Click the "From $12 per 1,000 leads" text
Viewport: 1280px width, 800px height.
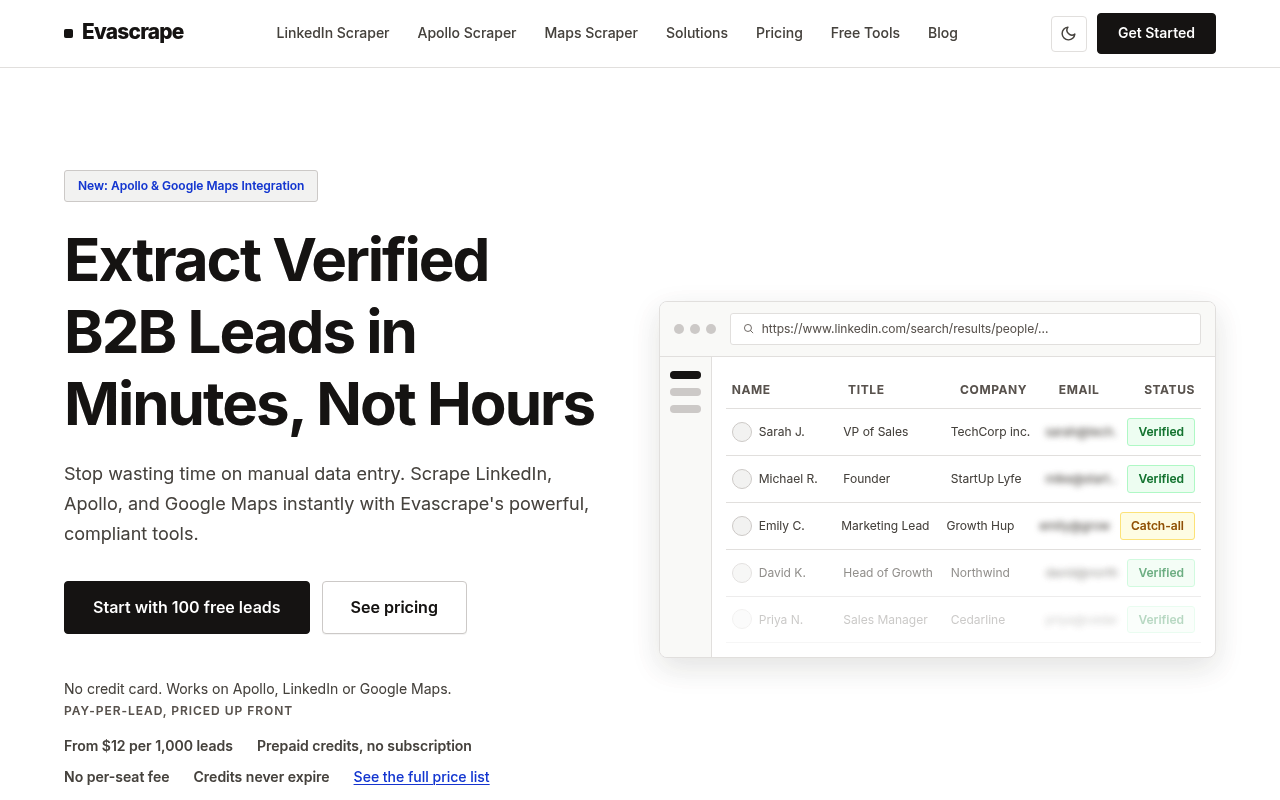pyautogui.click(x=148, y=746)
